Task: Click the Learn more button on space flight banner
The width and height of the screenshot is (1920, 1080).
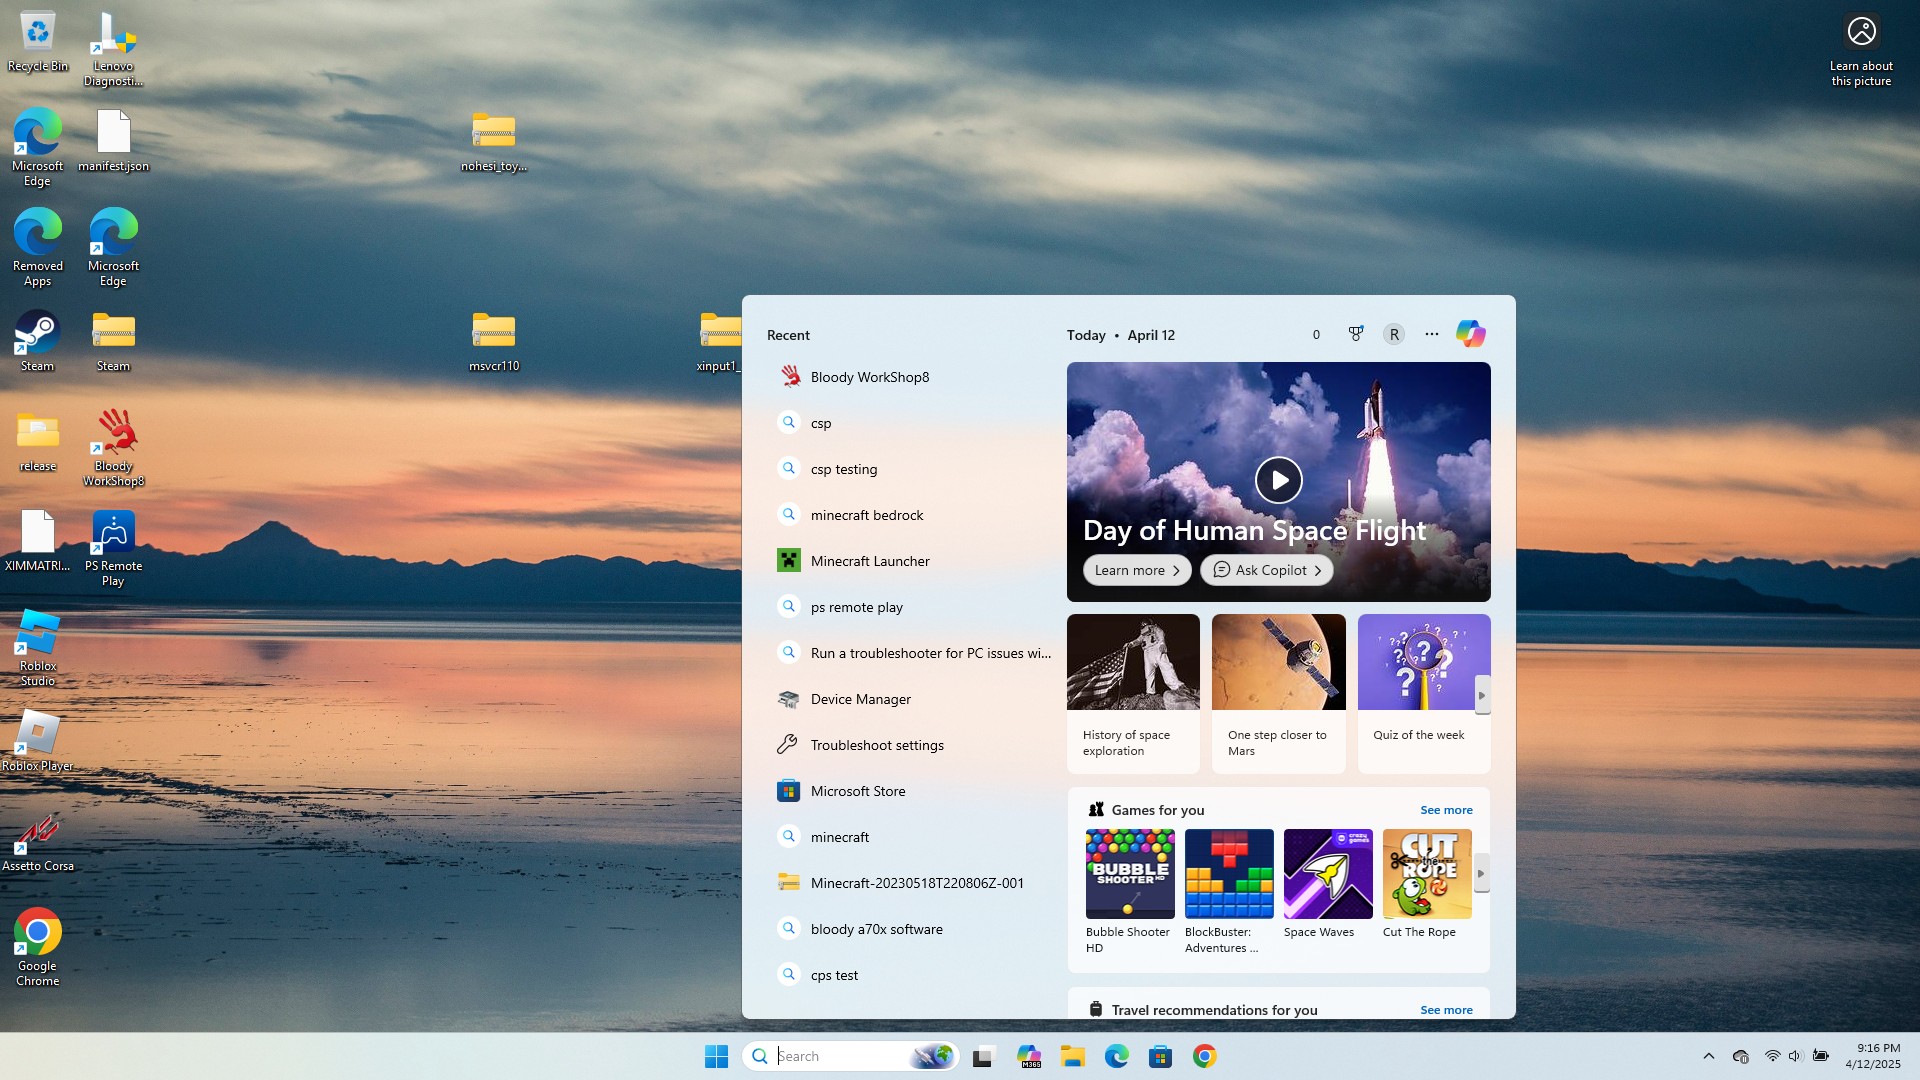Action: tap(1137, 570)
